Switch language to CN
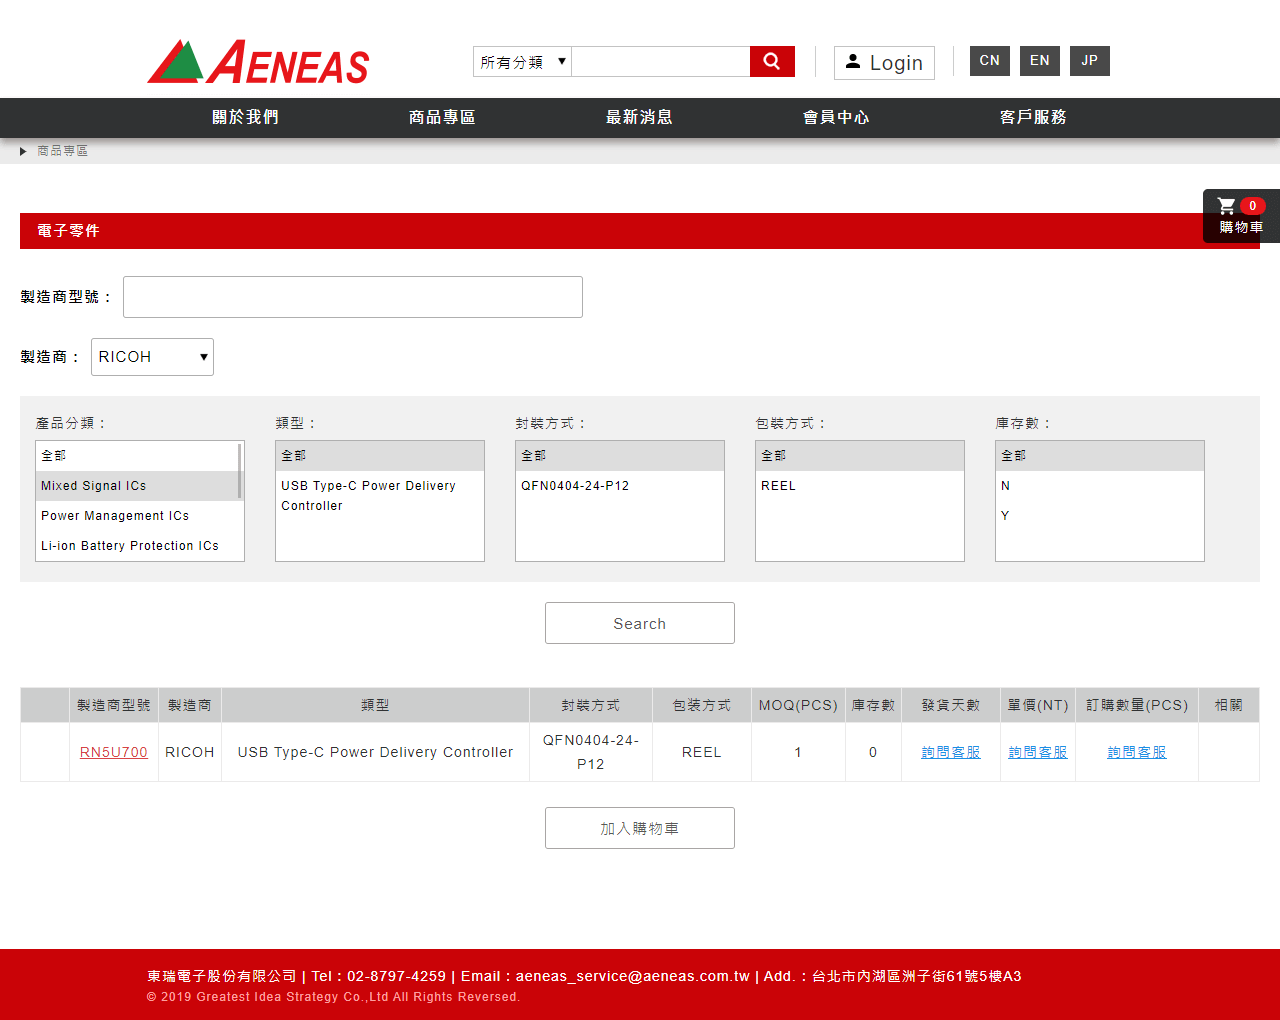Viewport: 1280px width, 1020px height. pos(990,61)
